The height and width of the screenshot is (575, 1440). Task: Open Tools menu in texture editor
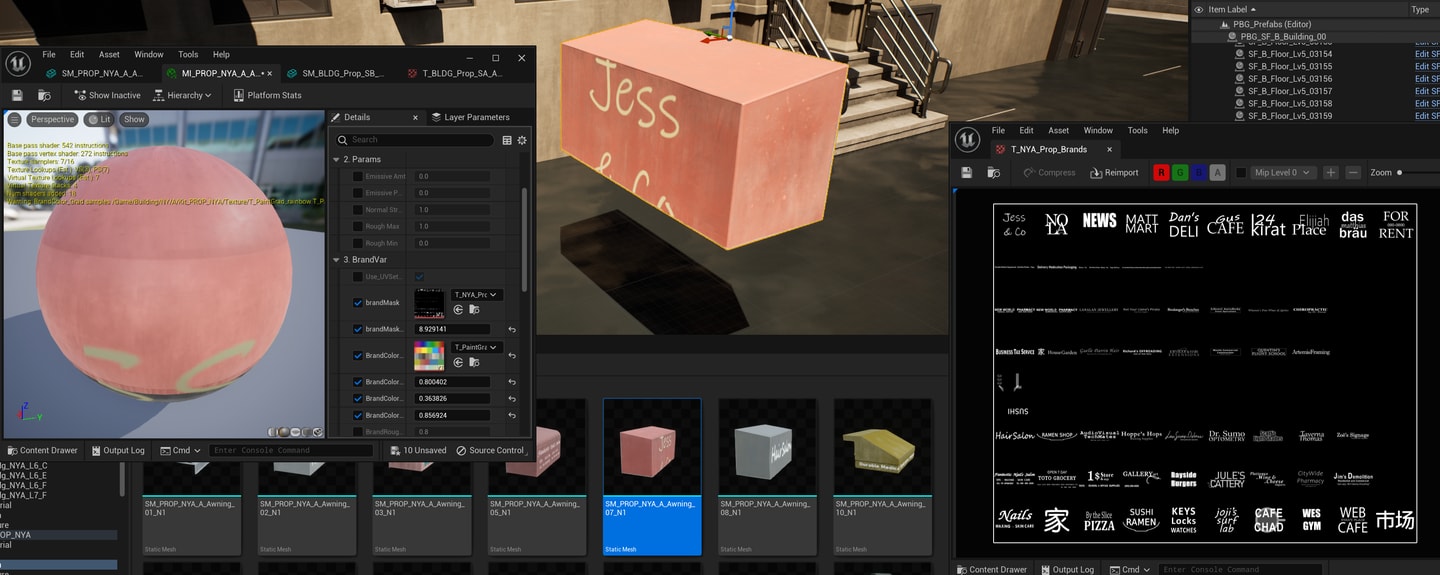pos(1138,130)
